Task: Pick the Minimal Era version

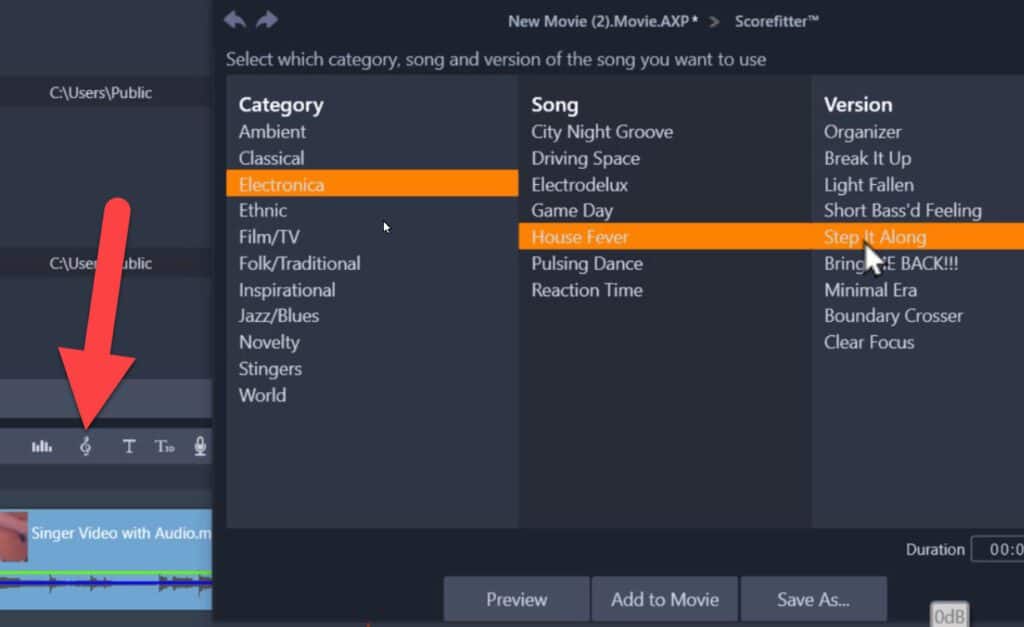Action: 870,289
